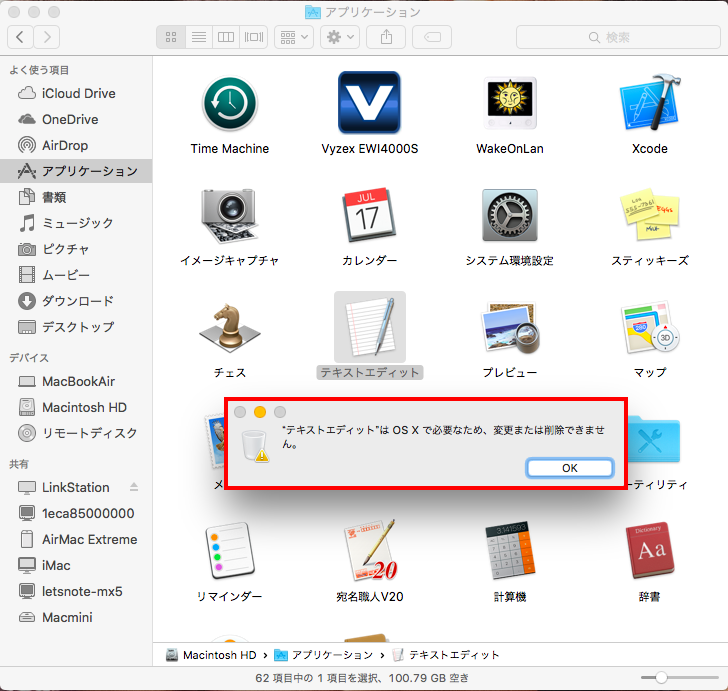Viewport: 728px width, 691px height.
Task: Select the 計算機 calculator icon
Action: [x=510, y=551]
